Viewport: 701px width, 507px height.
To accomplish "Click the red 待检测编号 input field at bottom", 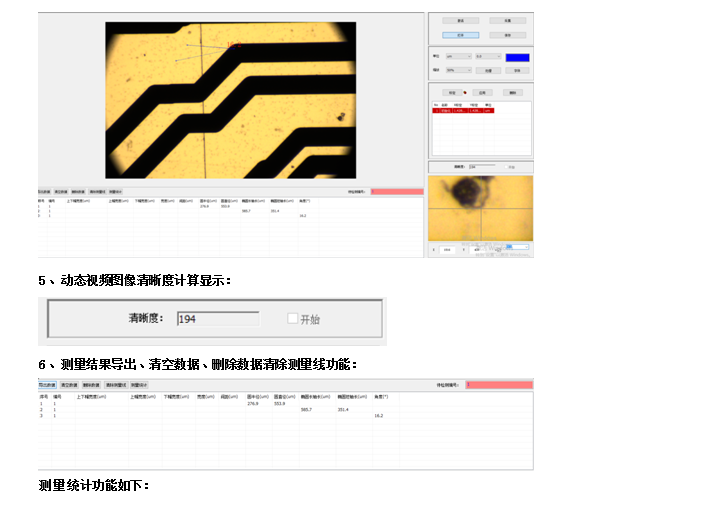I will click(499, 384).
